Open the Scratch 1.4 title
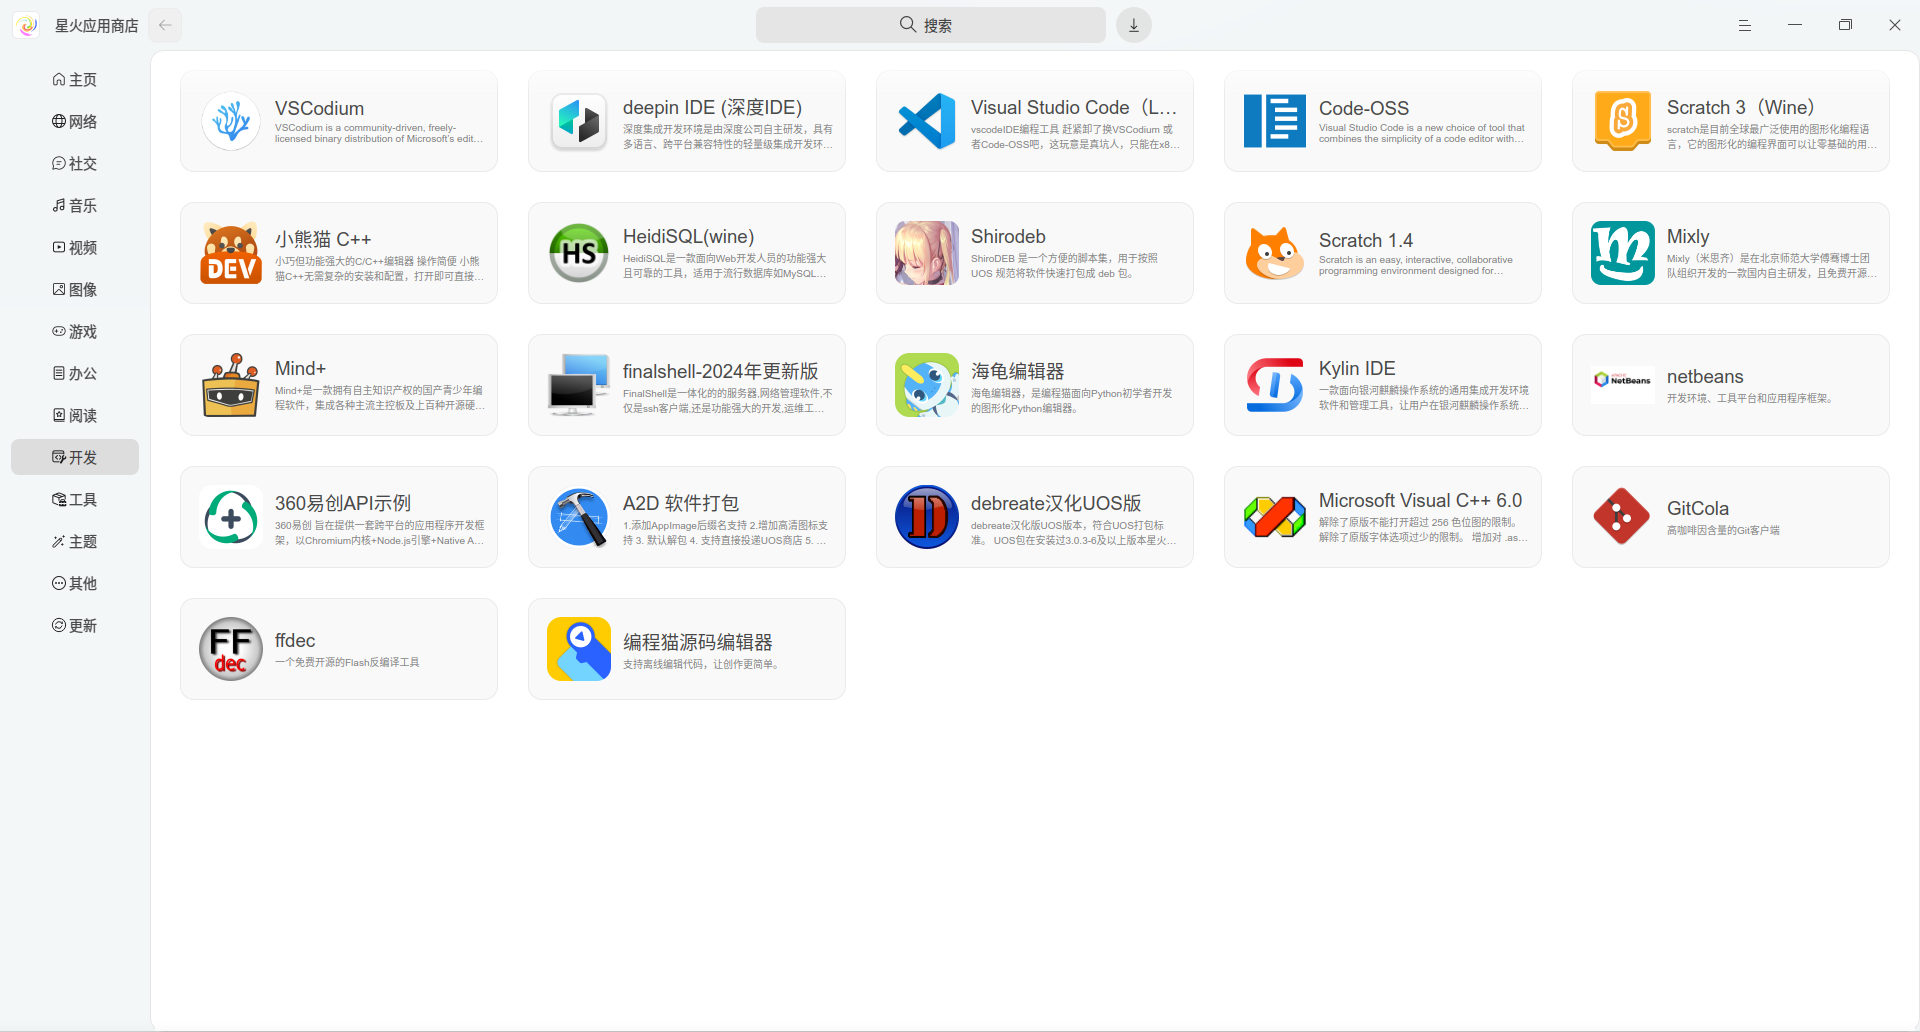The height and width of the screenshot is (1032, 1920). 1365,240
